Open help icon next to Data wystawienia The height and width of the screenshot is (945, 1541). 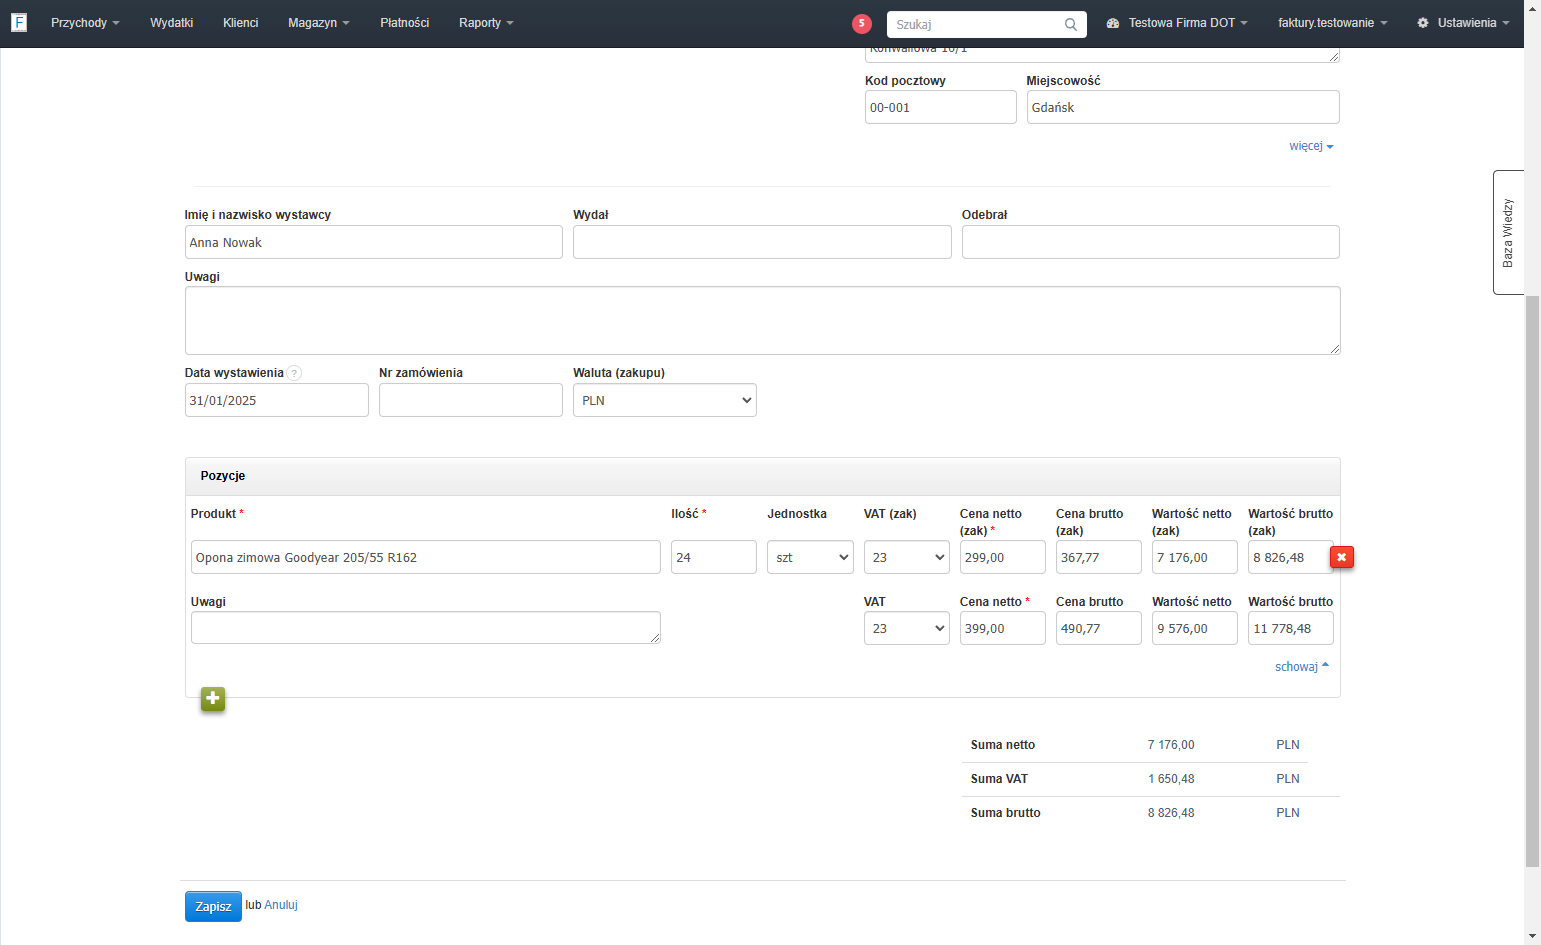pos(294,373)
